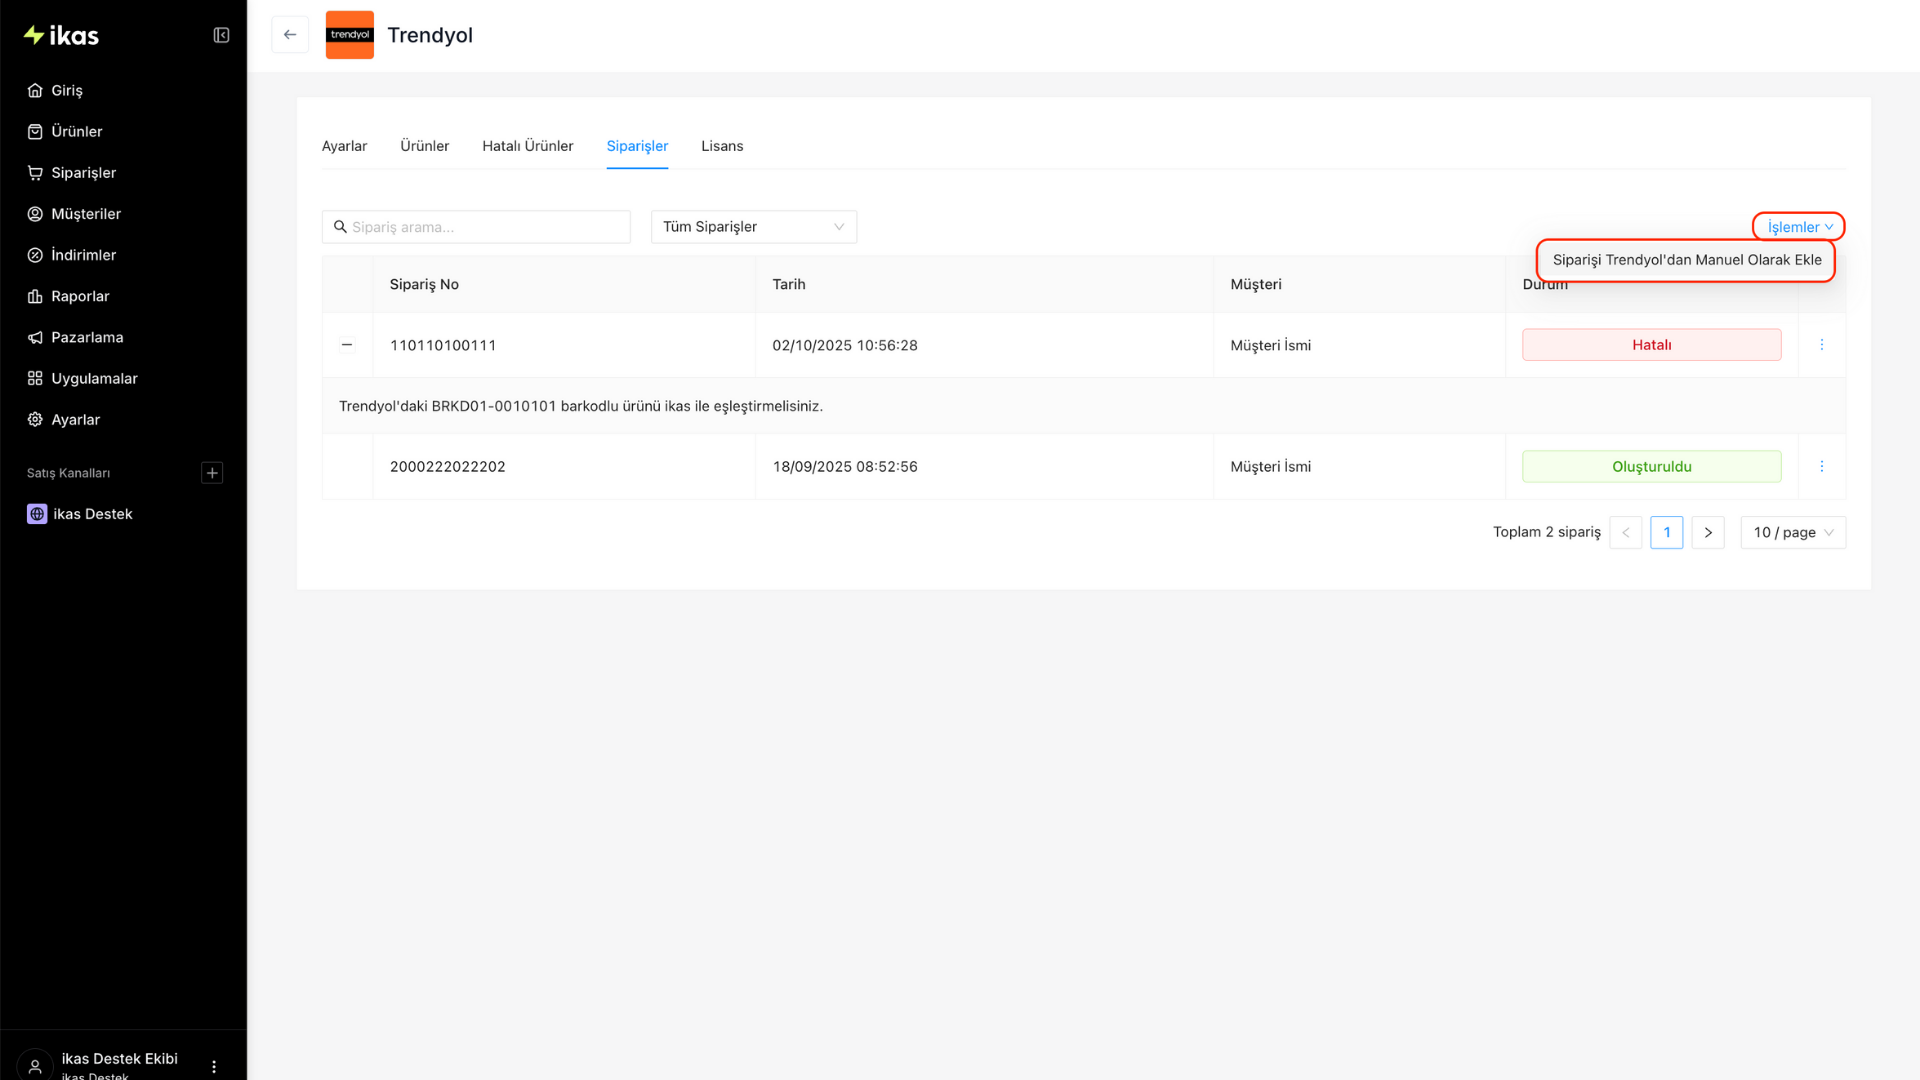Open Raporlar in the sidebar
Screen dimensions: 1920x1080
(x=80, y=296)
